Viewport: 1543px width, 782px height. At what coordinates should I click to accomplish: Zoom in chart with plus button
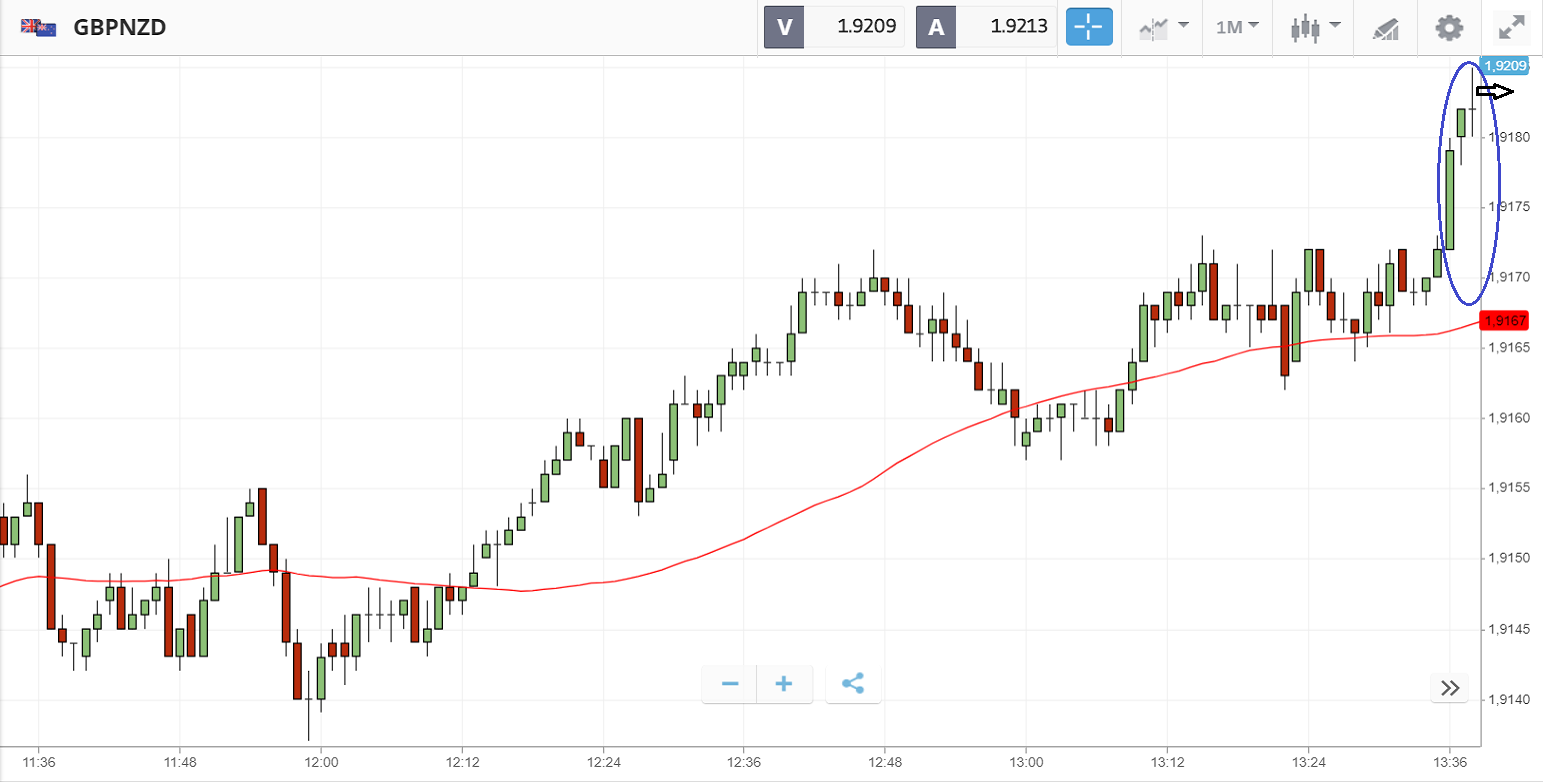pos(784,684)
